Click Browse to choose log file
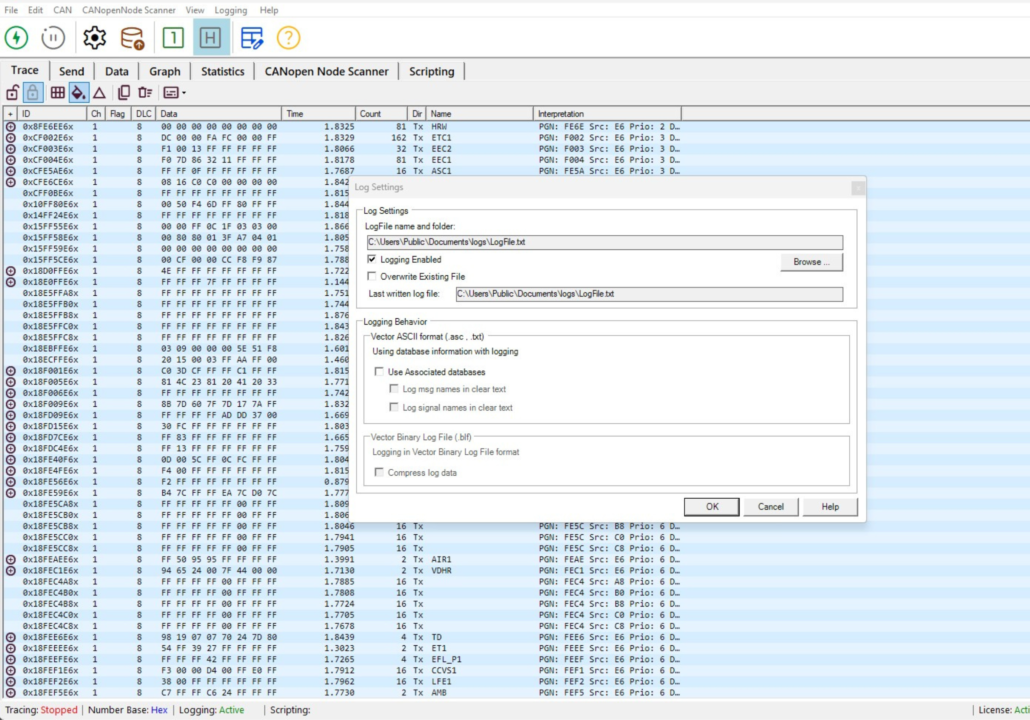This screenshot has height=720, width=1030. pos(811,262)
